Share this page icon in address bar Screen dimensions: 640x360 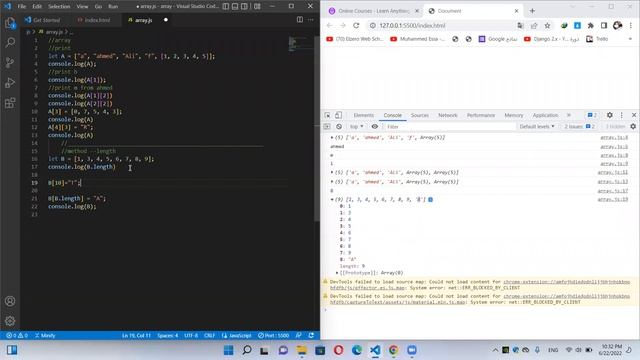click(x=534, y=25)
